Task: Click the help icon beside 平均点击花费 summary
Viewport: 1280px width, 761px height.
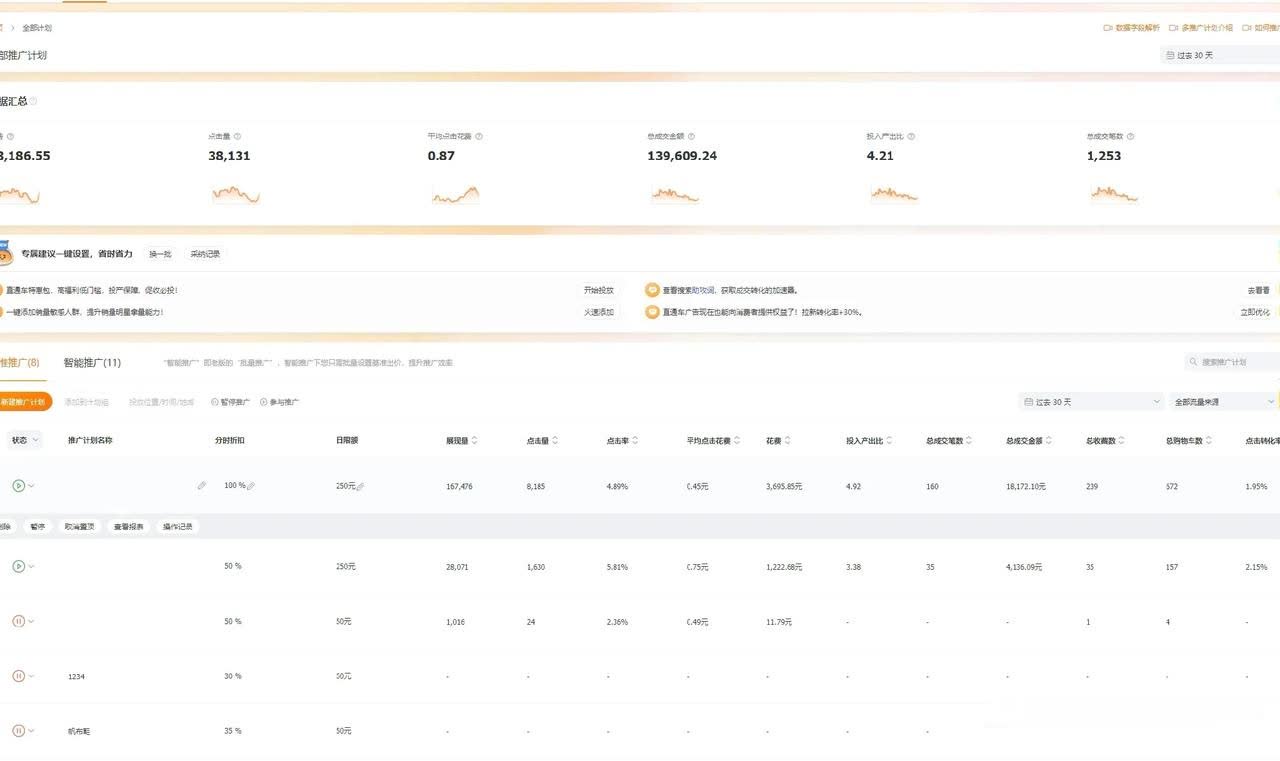Action: (479, 136)
